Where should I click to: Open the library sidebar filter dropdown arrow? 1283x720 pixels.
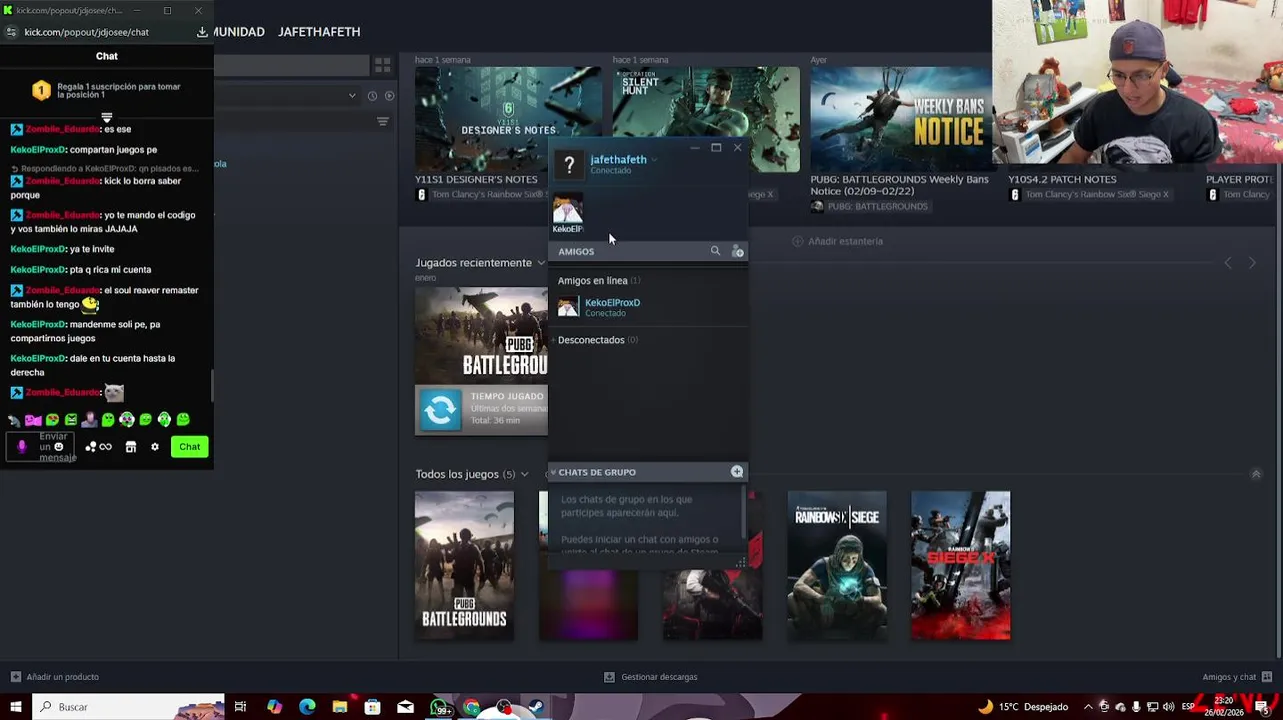pos(352,96)
